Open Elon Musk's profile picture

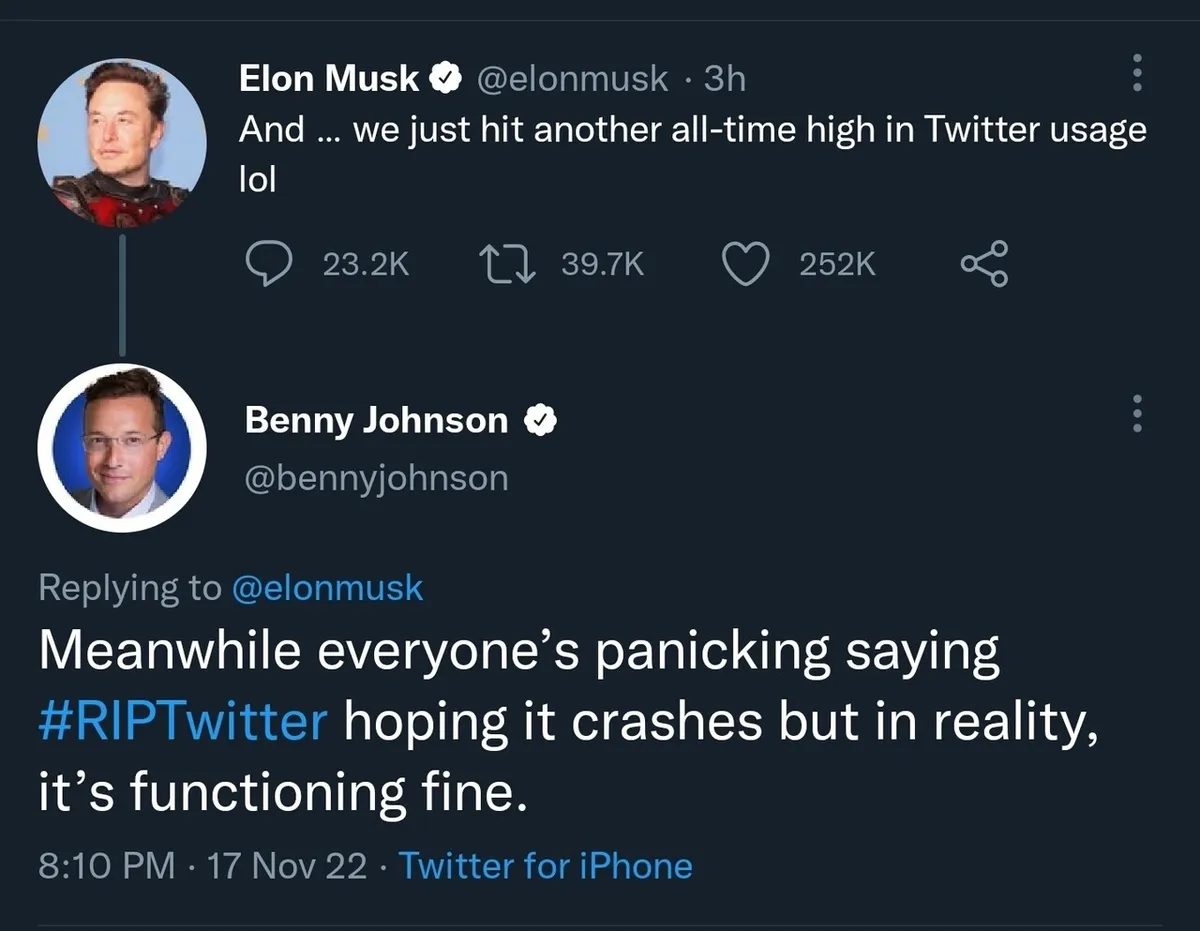122,142
